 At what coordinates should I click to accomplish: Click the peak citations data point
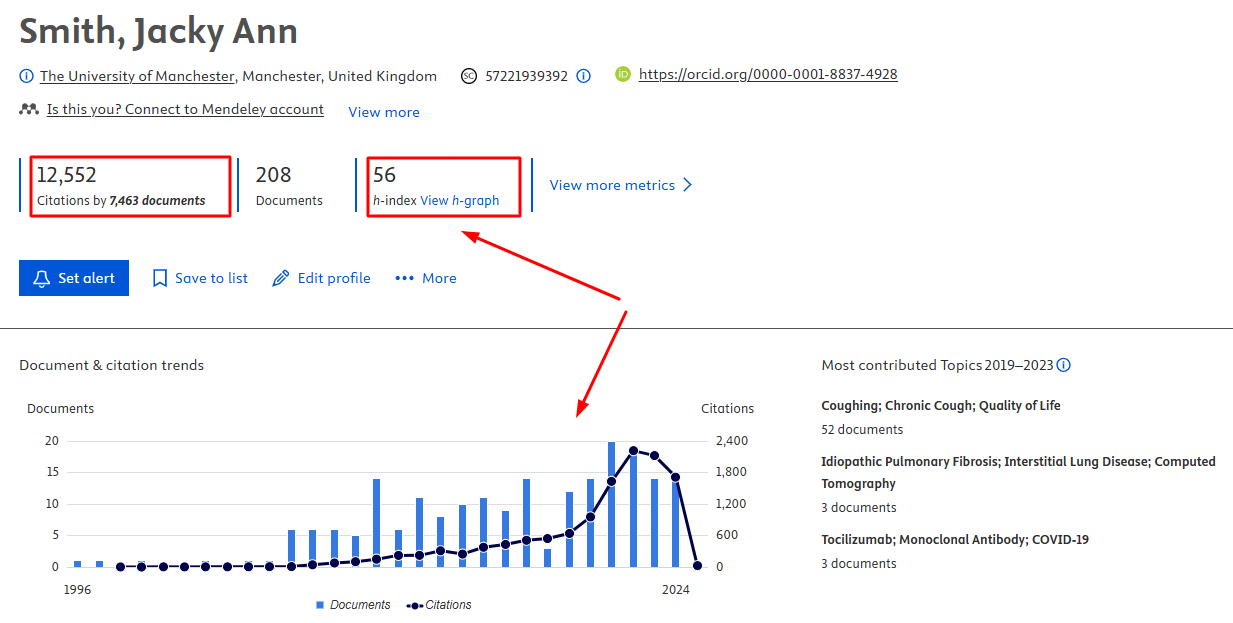tap(633, 451)
